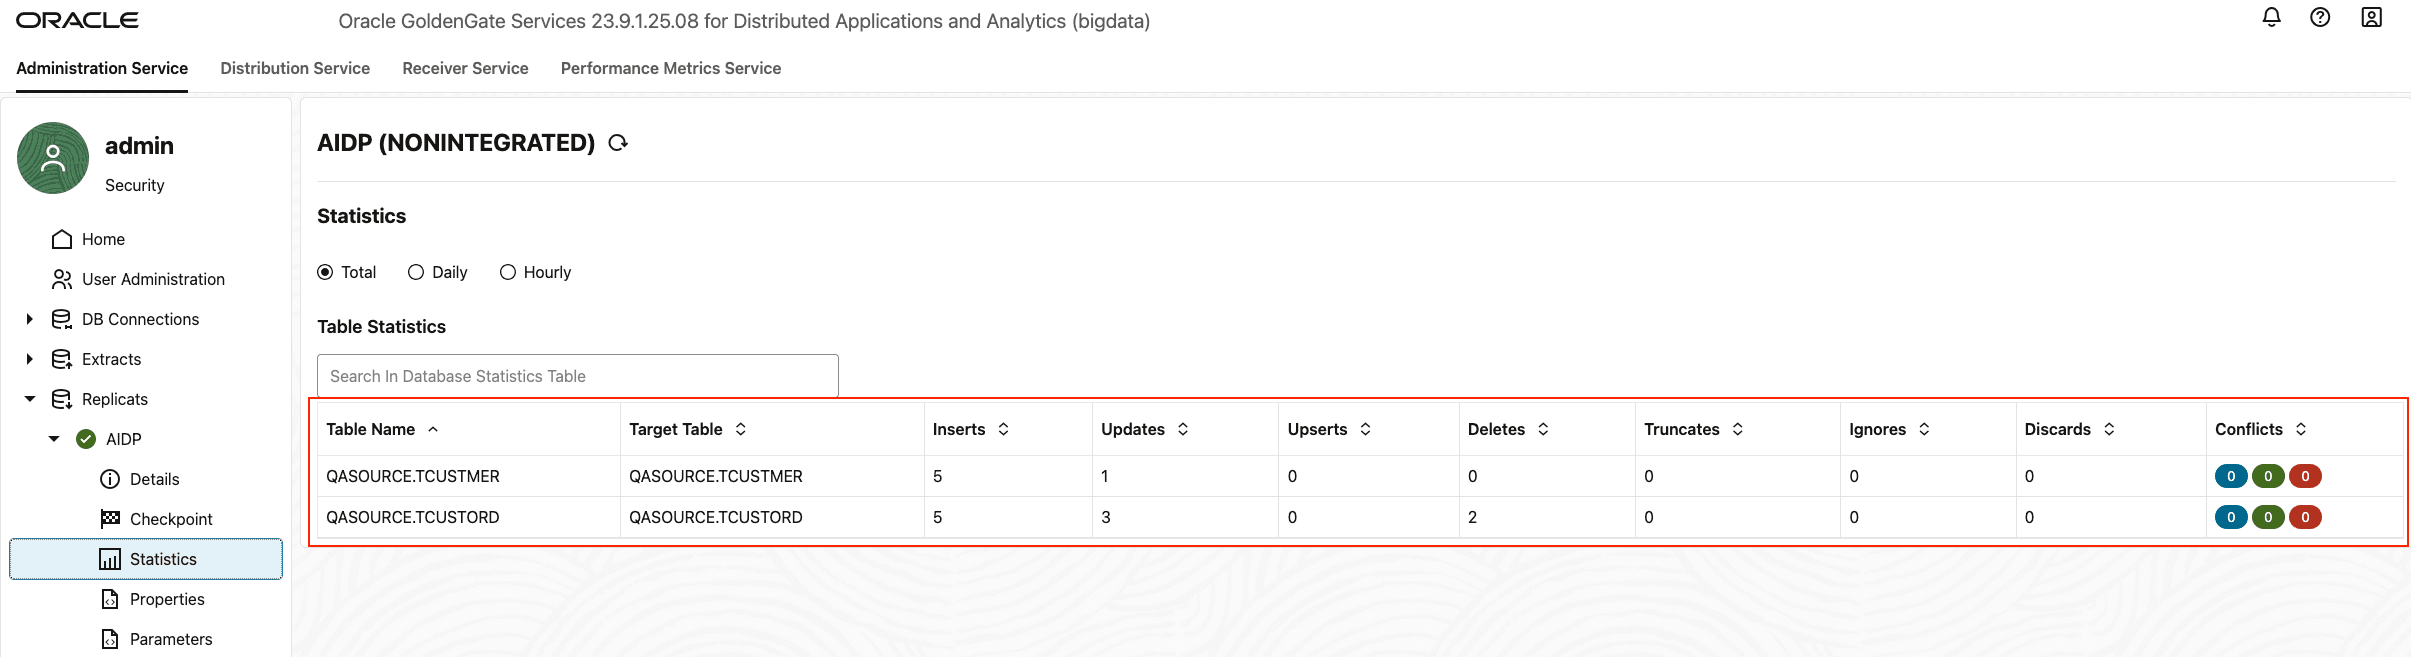Open the Parameters page
Viewport: 2411px width, 657px height.
171,639
